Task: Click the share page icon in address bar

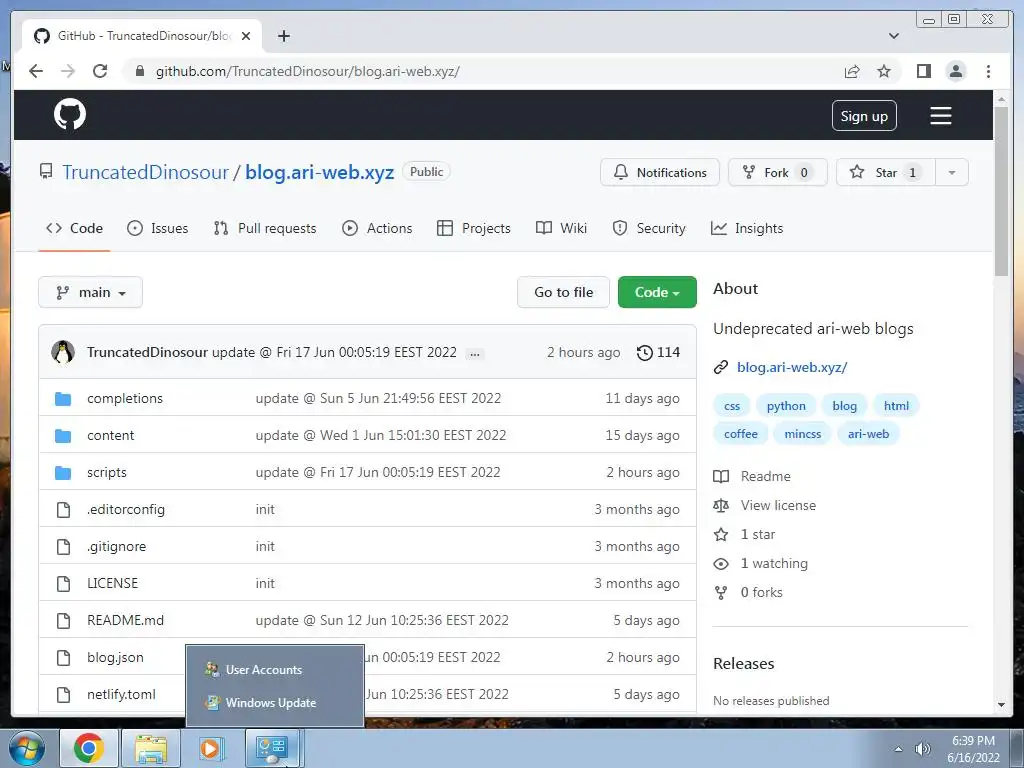Action: pos(852,71)
